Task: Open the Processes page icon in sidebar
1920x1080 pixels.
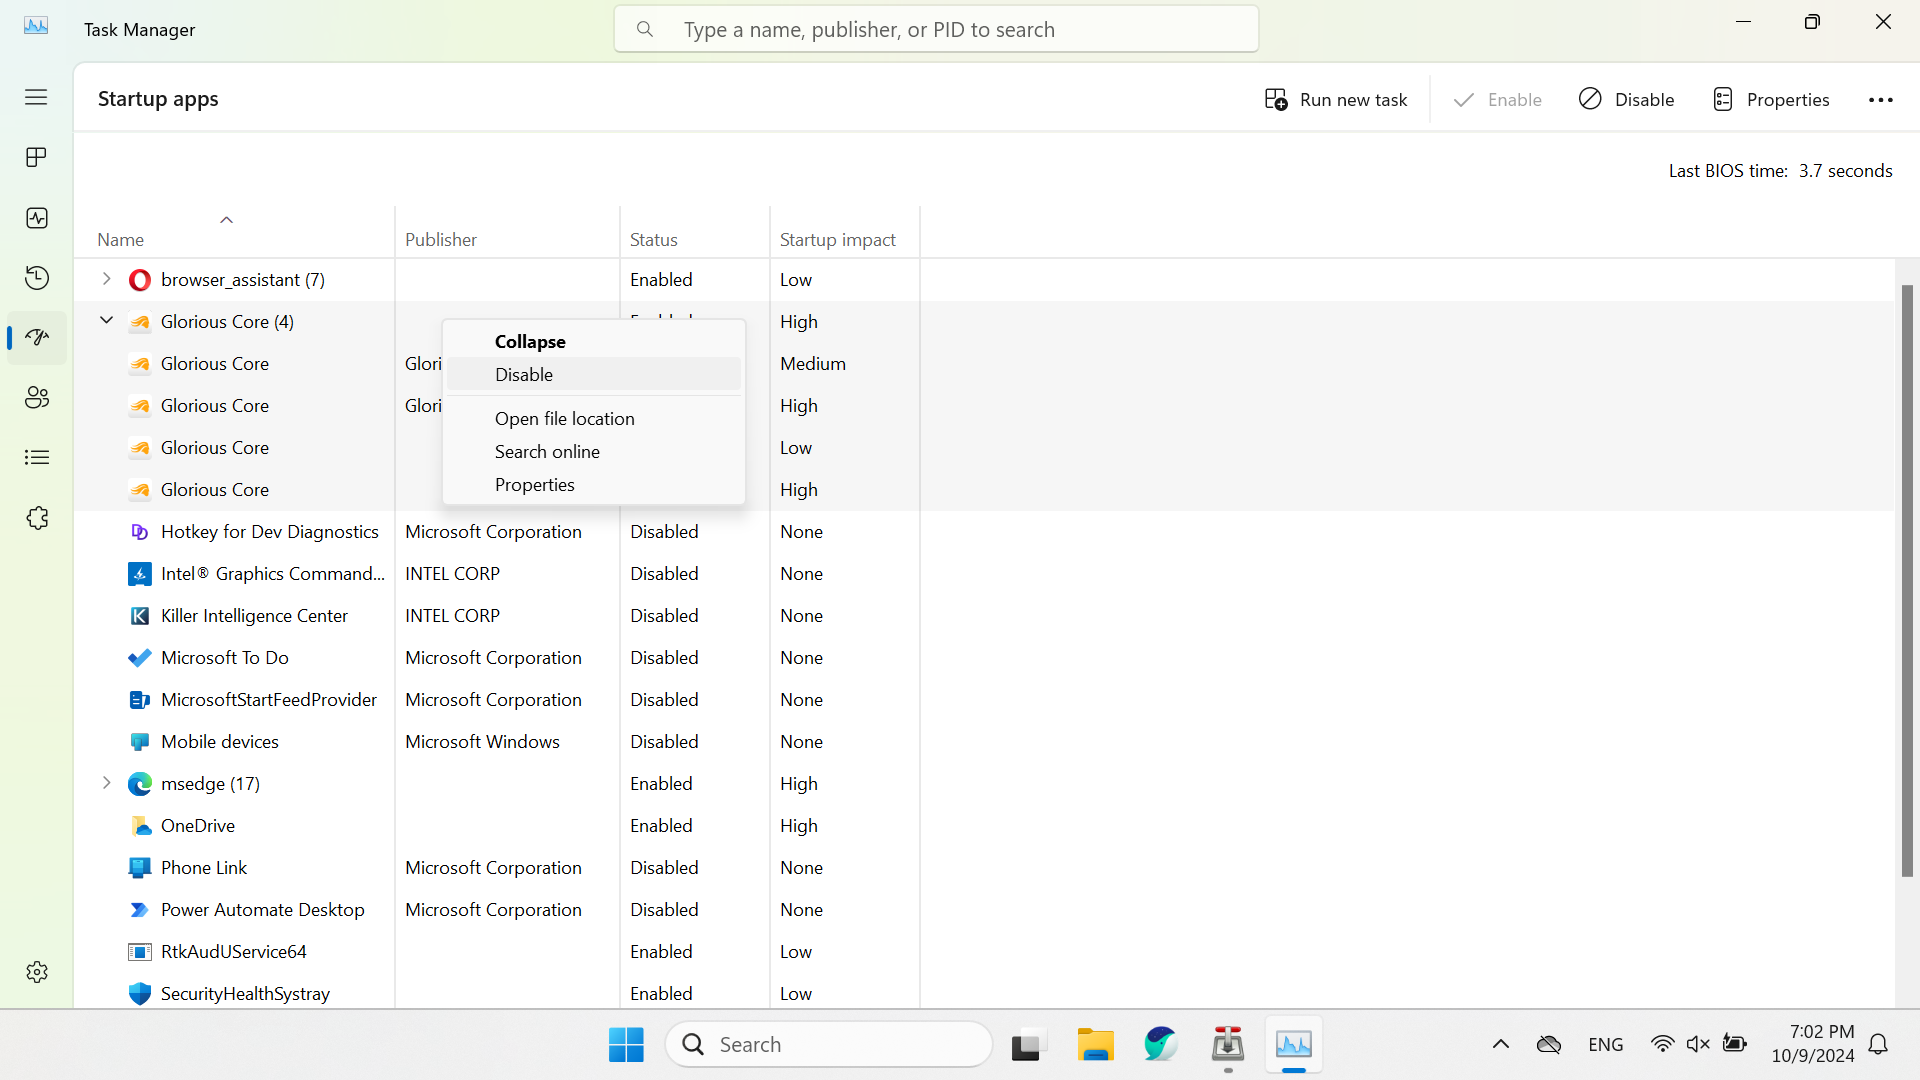Action: click(x=37, y=158)
